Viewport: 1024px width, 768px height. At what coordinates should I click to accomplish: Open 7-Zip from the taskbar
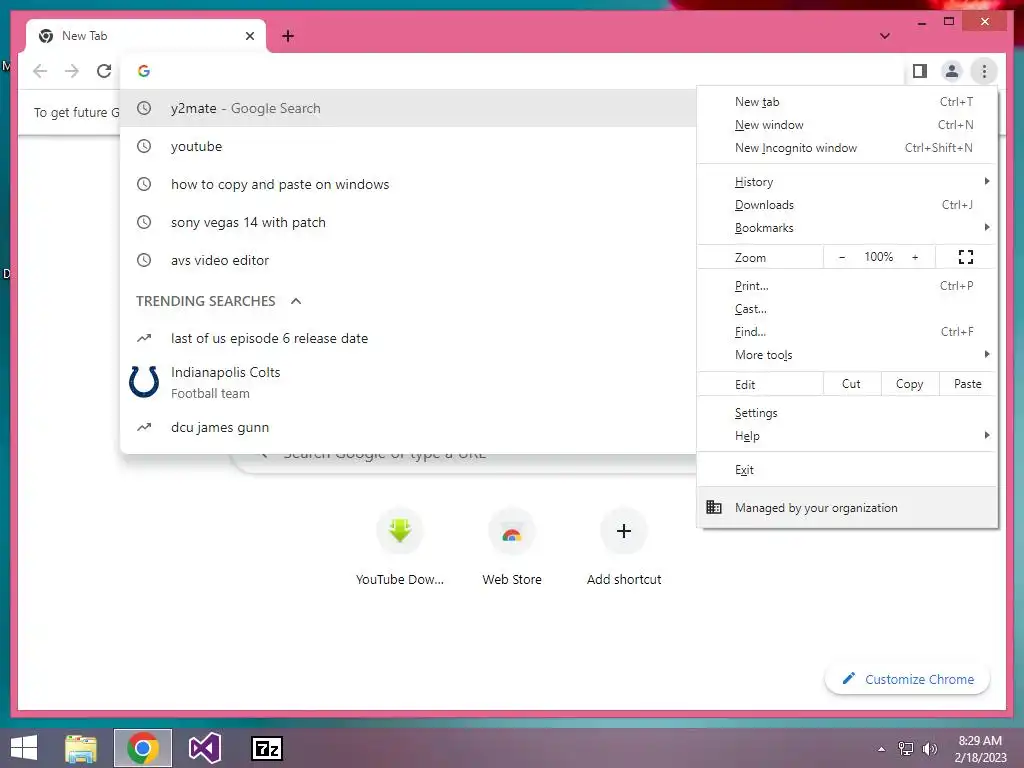click(267, 748)
